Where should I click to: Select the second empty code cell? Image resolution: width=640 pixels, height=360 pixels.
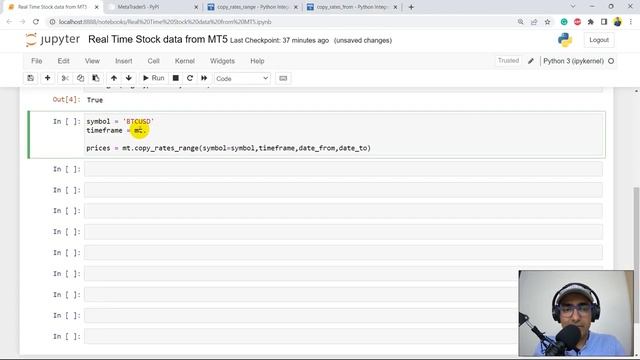pyautogui.click(x=343, y=190)
